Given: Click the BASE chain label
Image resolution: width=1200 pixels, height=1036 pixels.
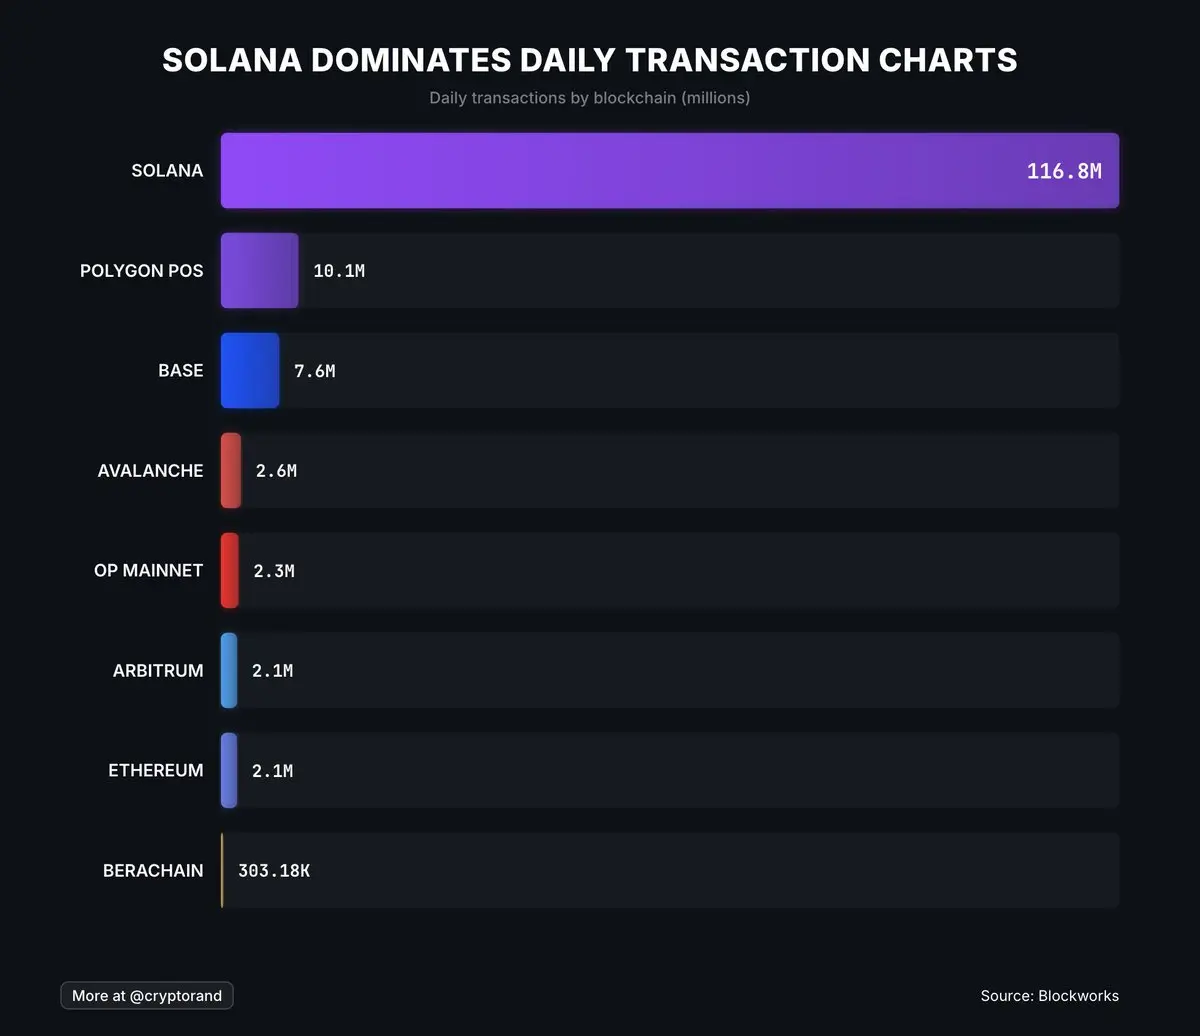Looking at the screenshot, I should point(180,371).
